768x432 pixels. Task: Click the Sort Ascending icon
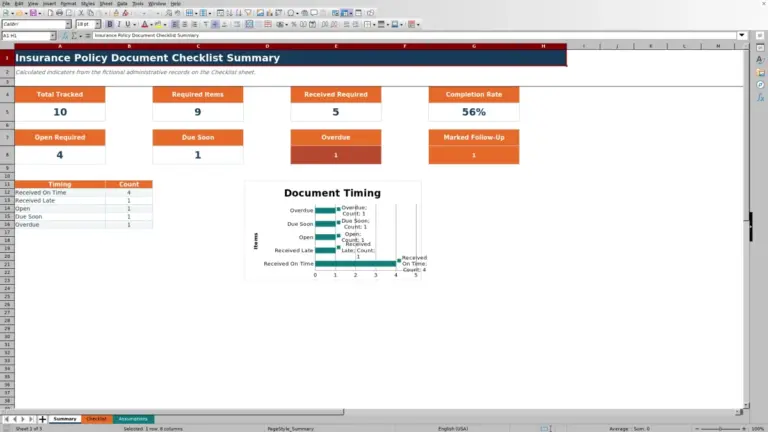229,13
